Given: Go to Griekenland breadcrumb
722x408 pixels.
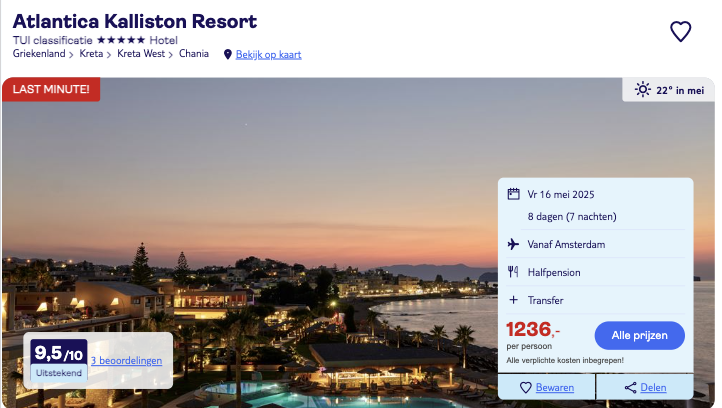Looking at the screenshot, I should (x=39, y=54).
